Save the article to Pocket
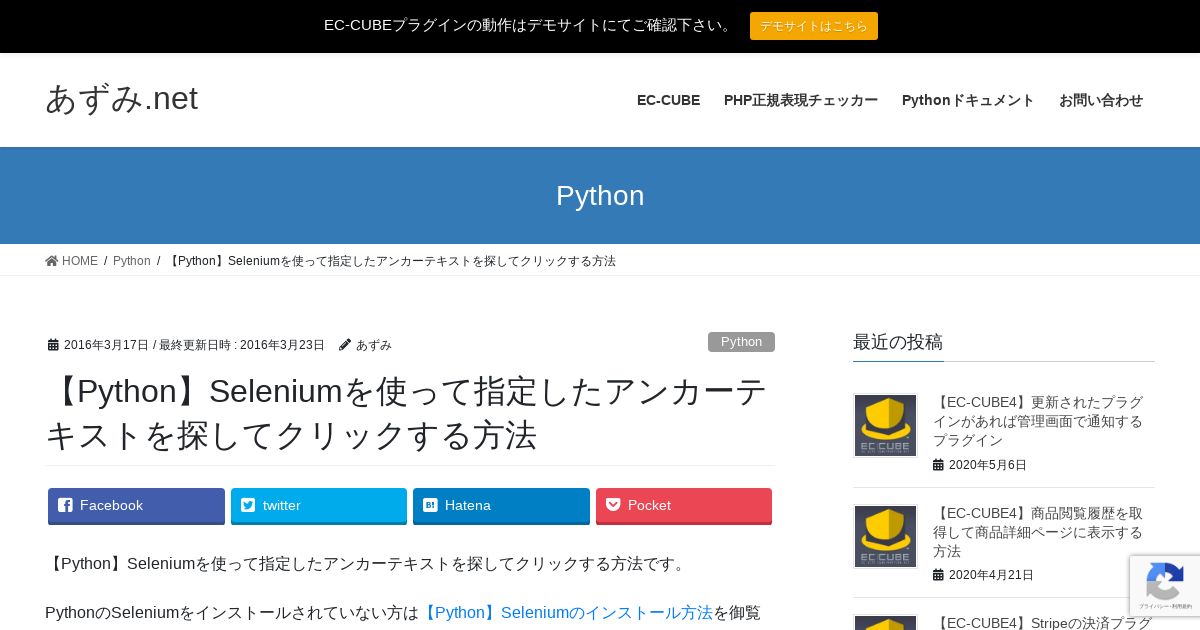1200x630 pixels. [684, 506]
